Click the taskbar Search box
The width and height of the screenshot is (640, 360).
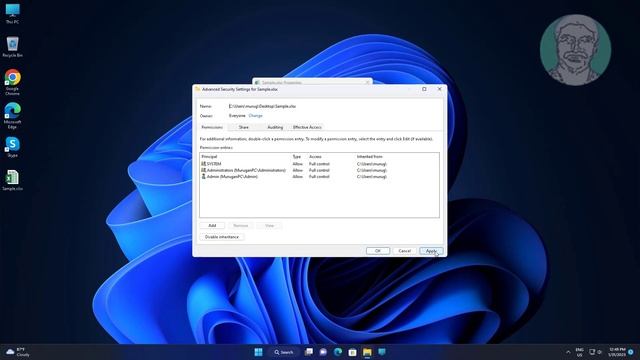click(284, 352)
